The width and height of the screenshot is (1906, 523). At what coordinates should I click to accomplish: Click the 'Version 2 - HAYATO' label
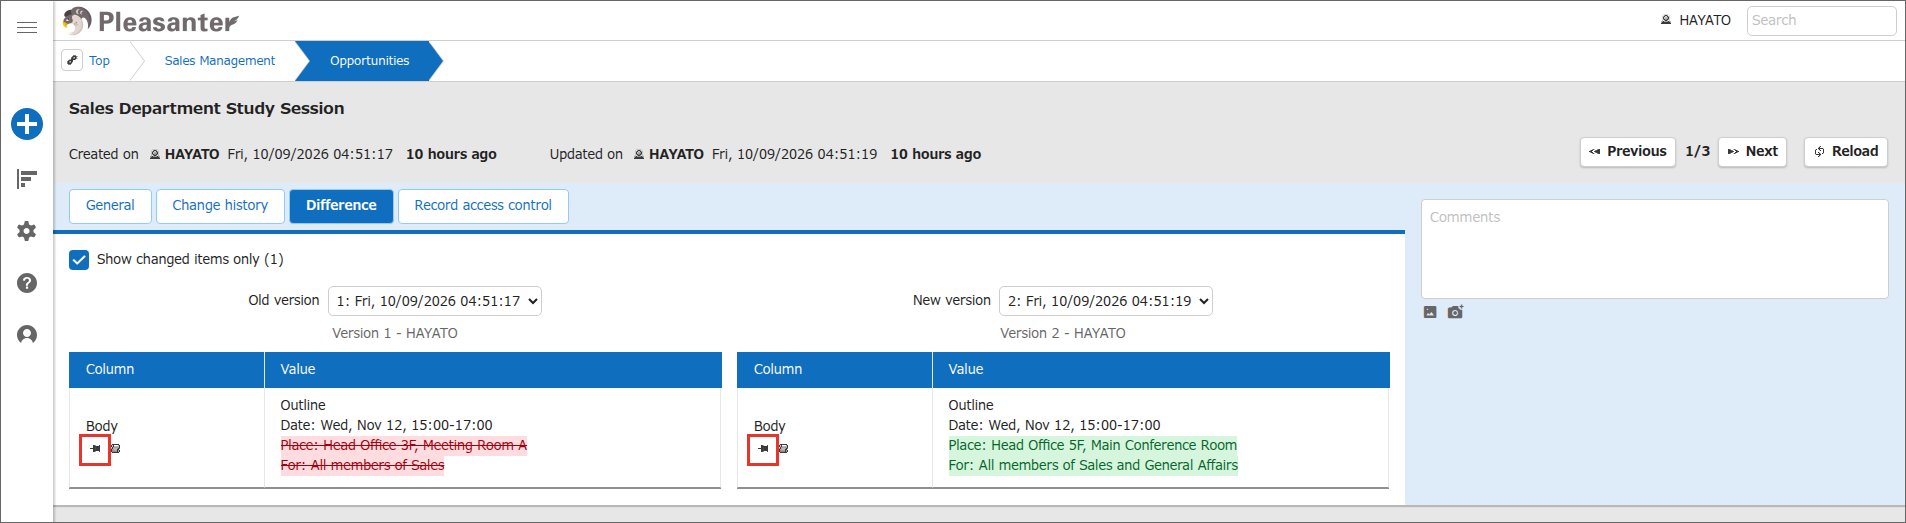tap(1063, 334)
